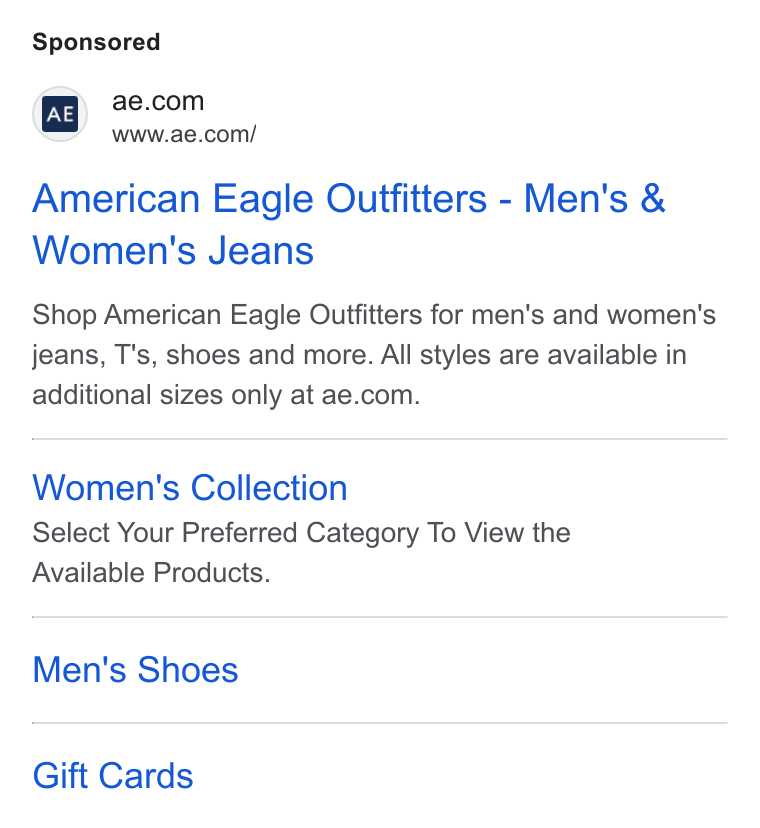The height and width of the screenshot is (828, 760).
Task: Click the "Available Products." text
Action: click(152, 572)
